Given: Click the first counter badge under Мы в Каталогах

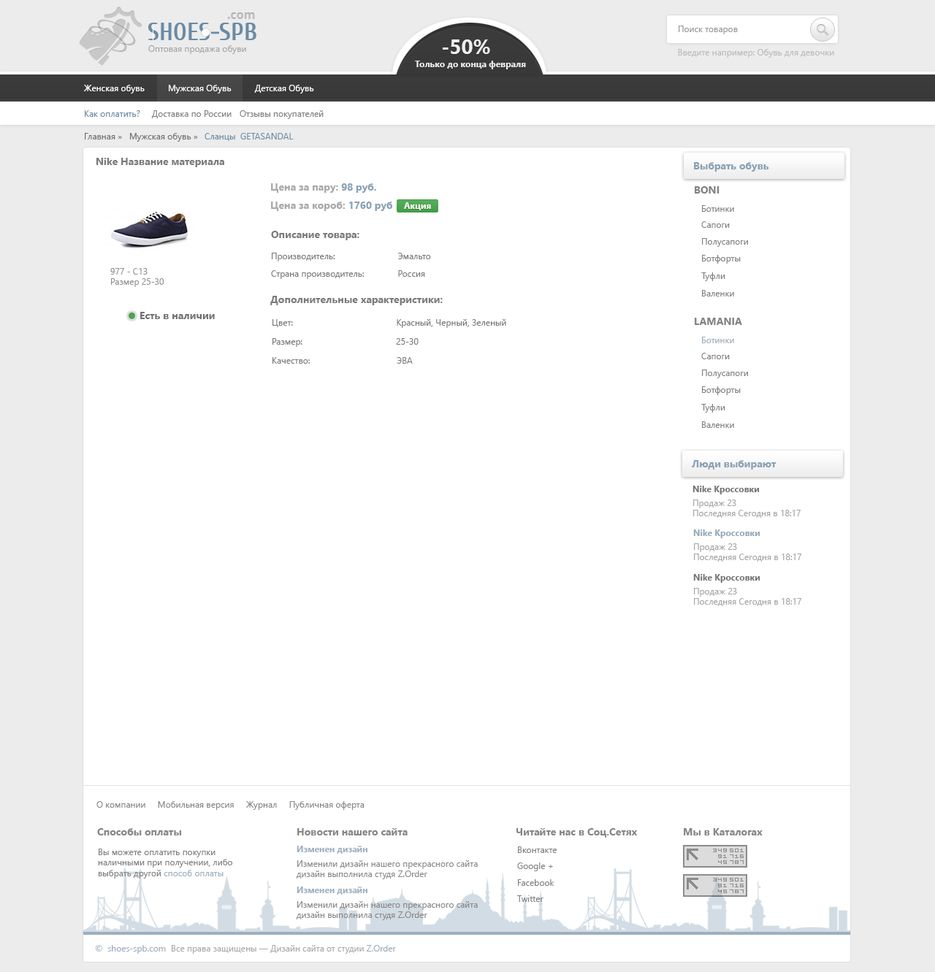Looking at the screenshot, I should click(x=714, y=855).
